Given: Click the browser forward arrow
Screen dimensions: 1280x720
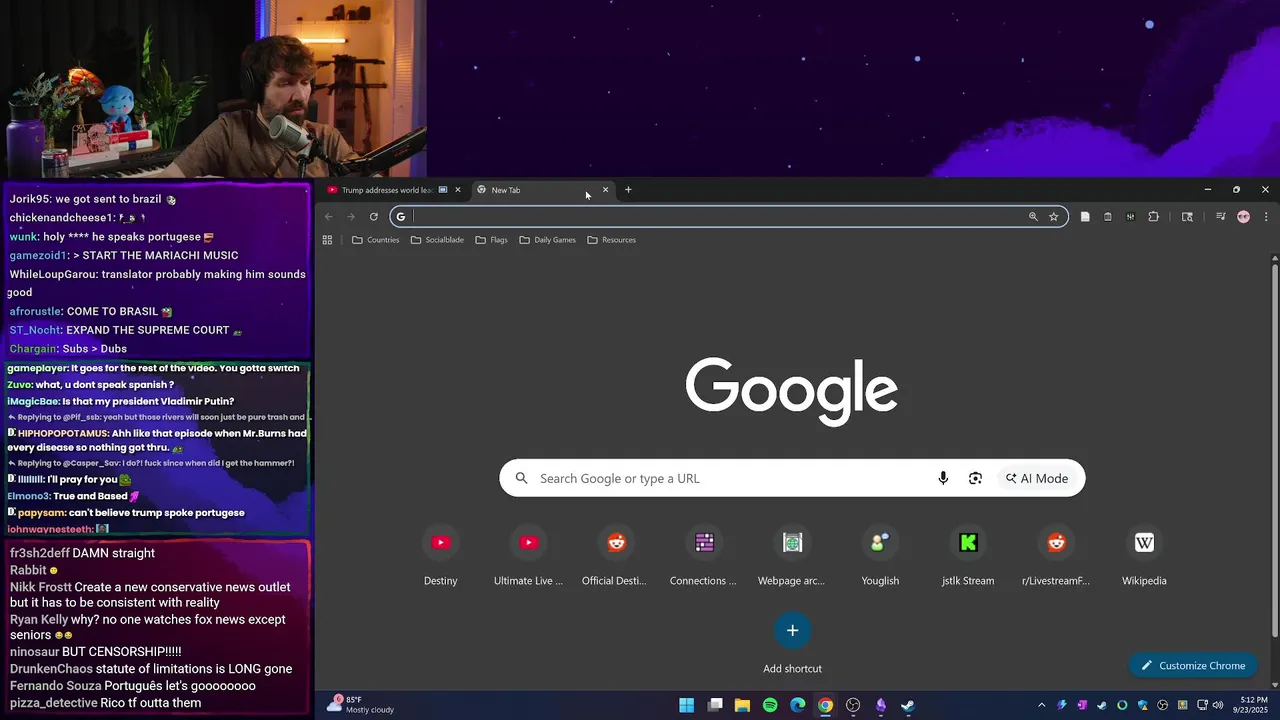Looking at the screenshot, I should (351, 216).
